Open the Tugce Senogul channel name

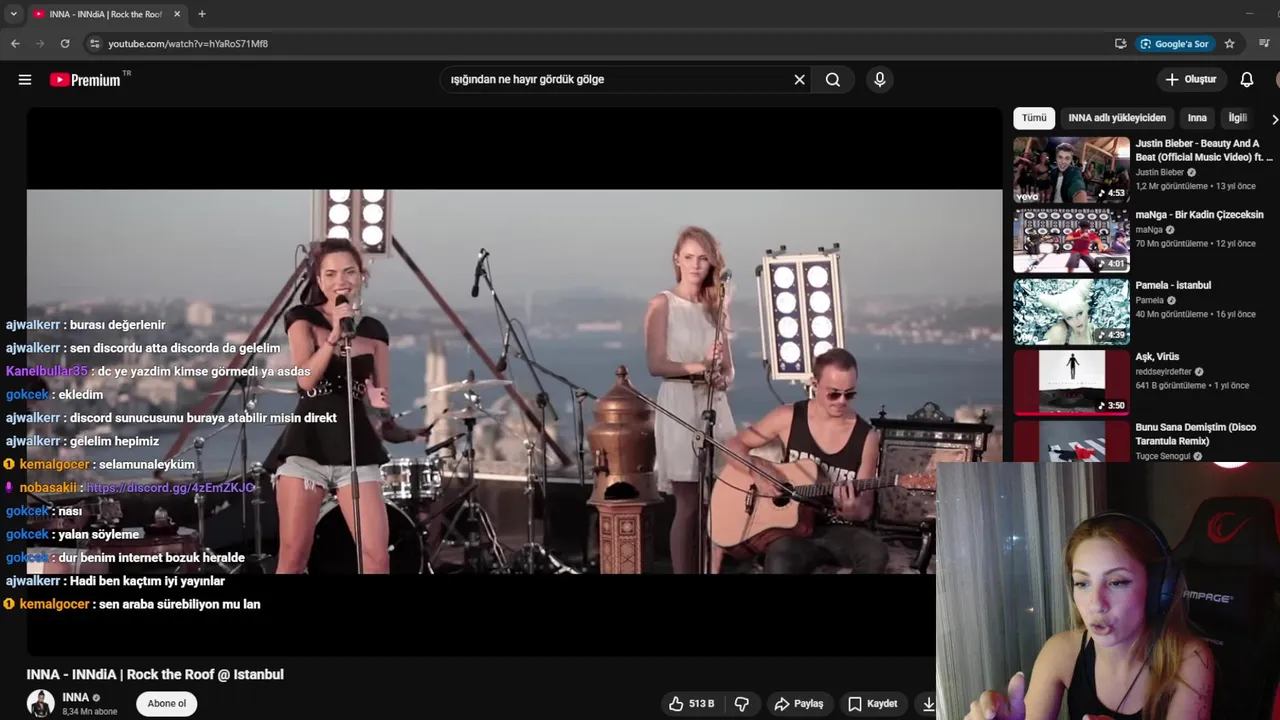[x=1162, y=457]
